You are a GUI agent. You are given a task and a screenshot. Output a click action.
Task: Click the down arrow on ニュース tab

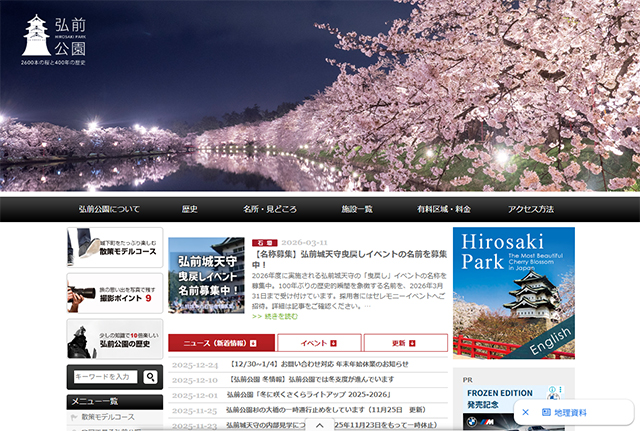(x=253, y=343)
